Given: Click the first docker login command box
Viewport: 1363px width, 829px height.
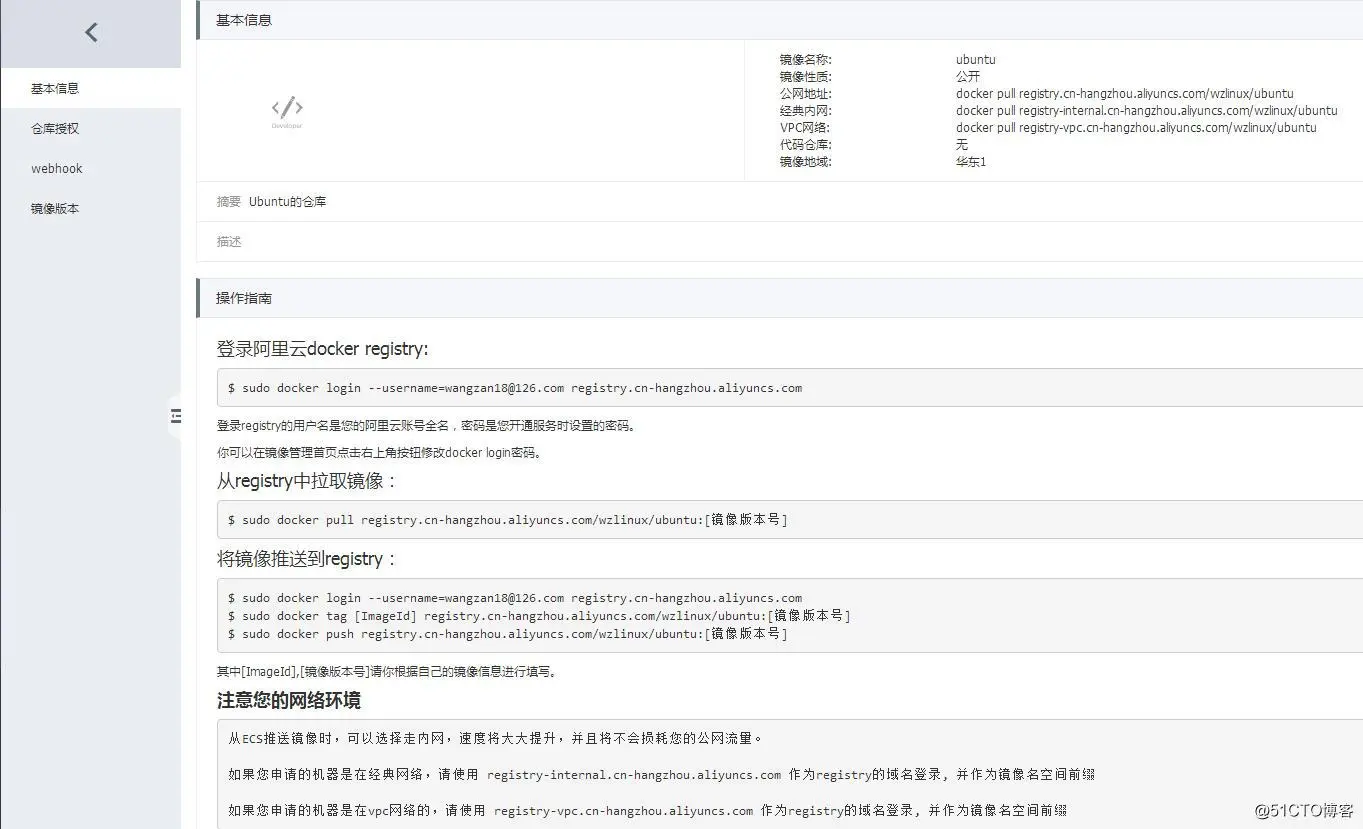Looking at the screenshot, I should coord(790,388).
